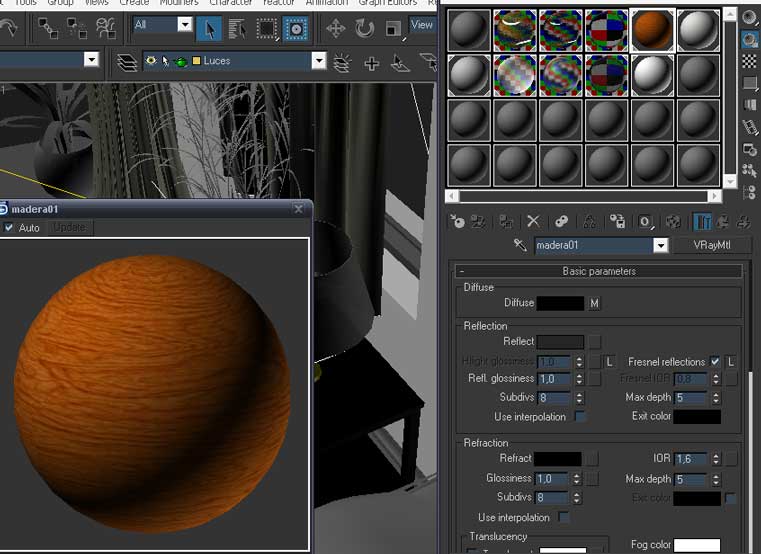Activate the Select and Scale tool

point(394,28)
